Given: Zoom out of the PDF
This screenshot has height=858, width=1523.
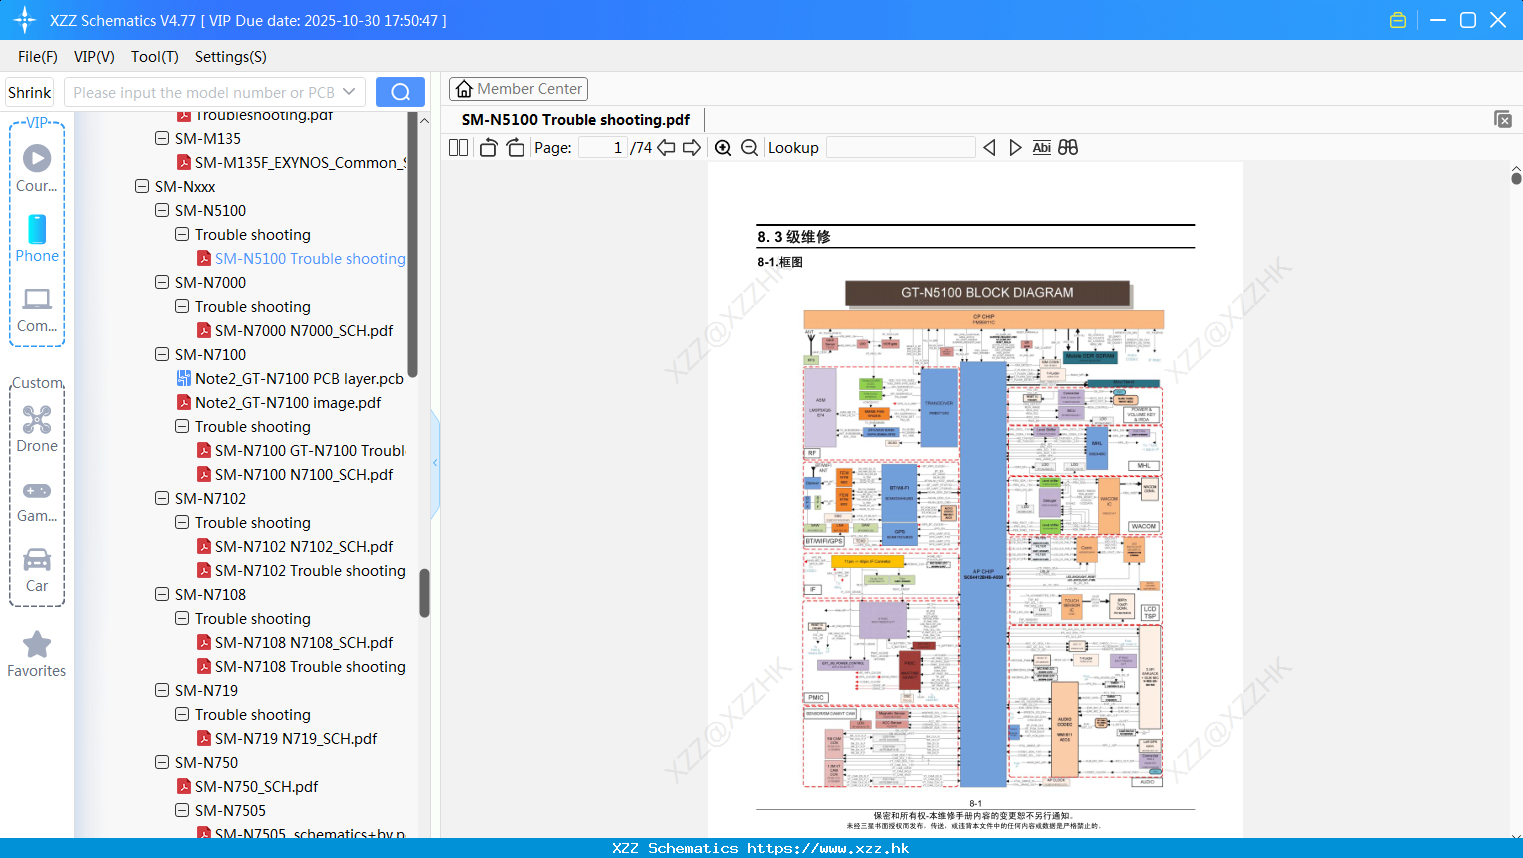Looking at the screenshot, I should click(x=750, y=148).
